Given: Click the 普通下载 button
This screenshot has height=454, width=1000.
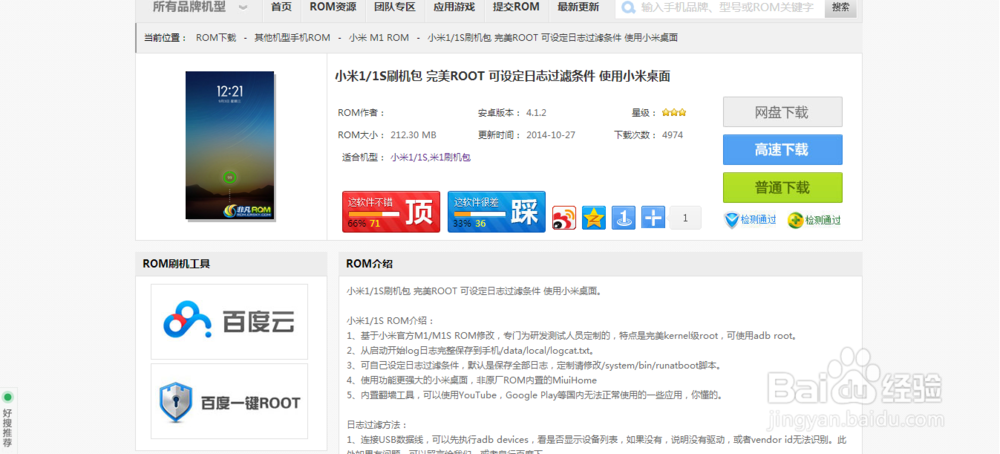Looking at the screenshot, I should (x=783, y=187).
